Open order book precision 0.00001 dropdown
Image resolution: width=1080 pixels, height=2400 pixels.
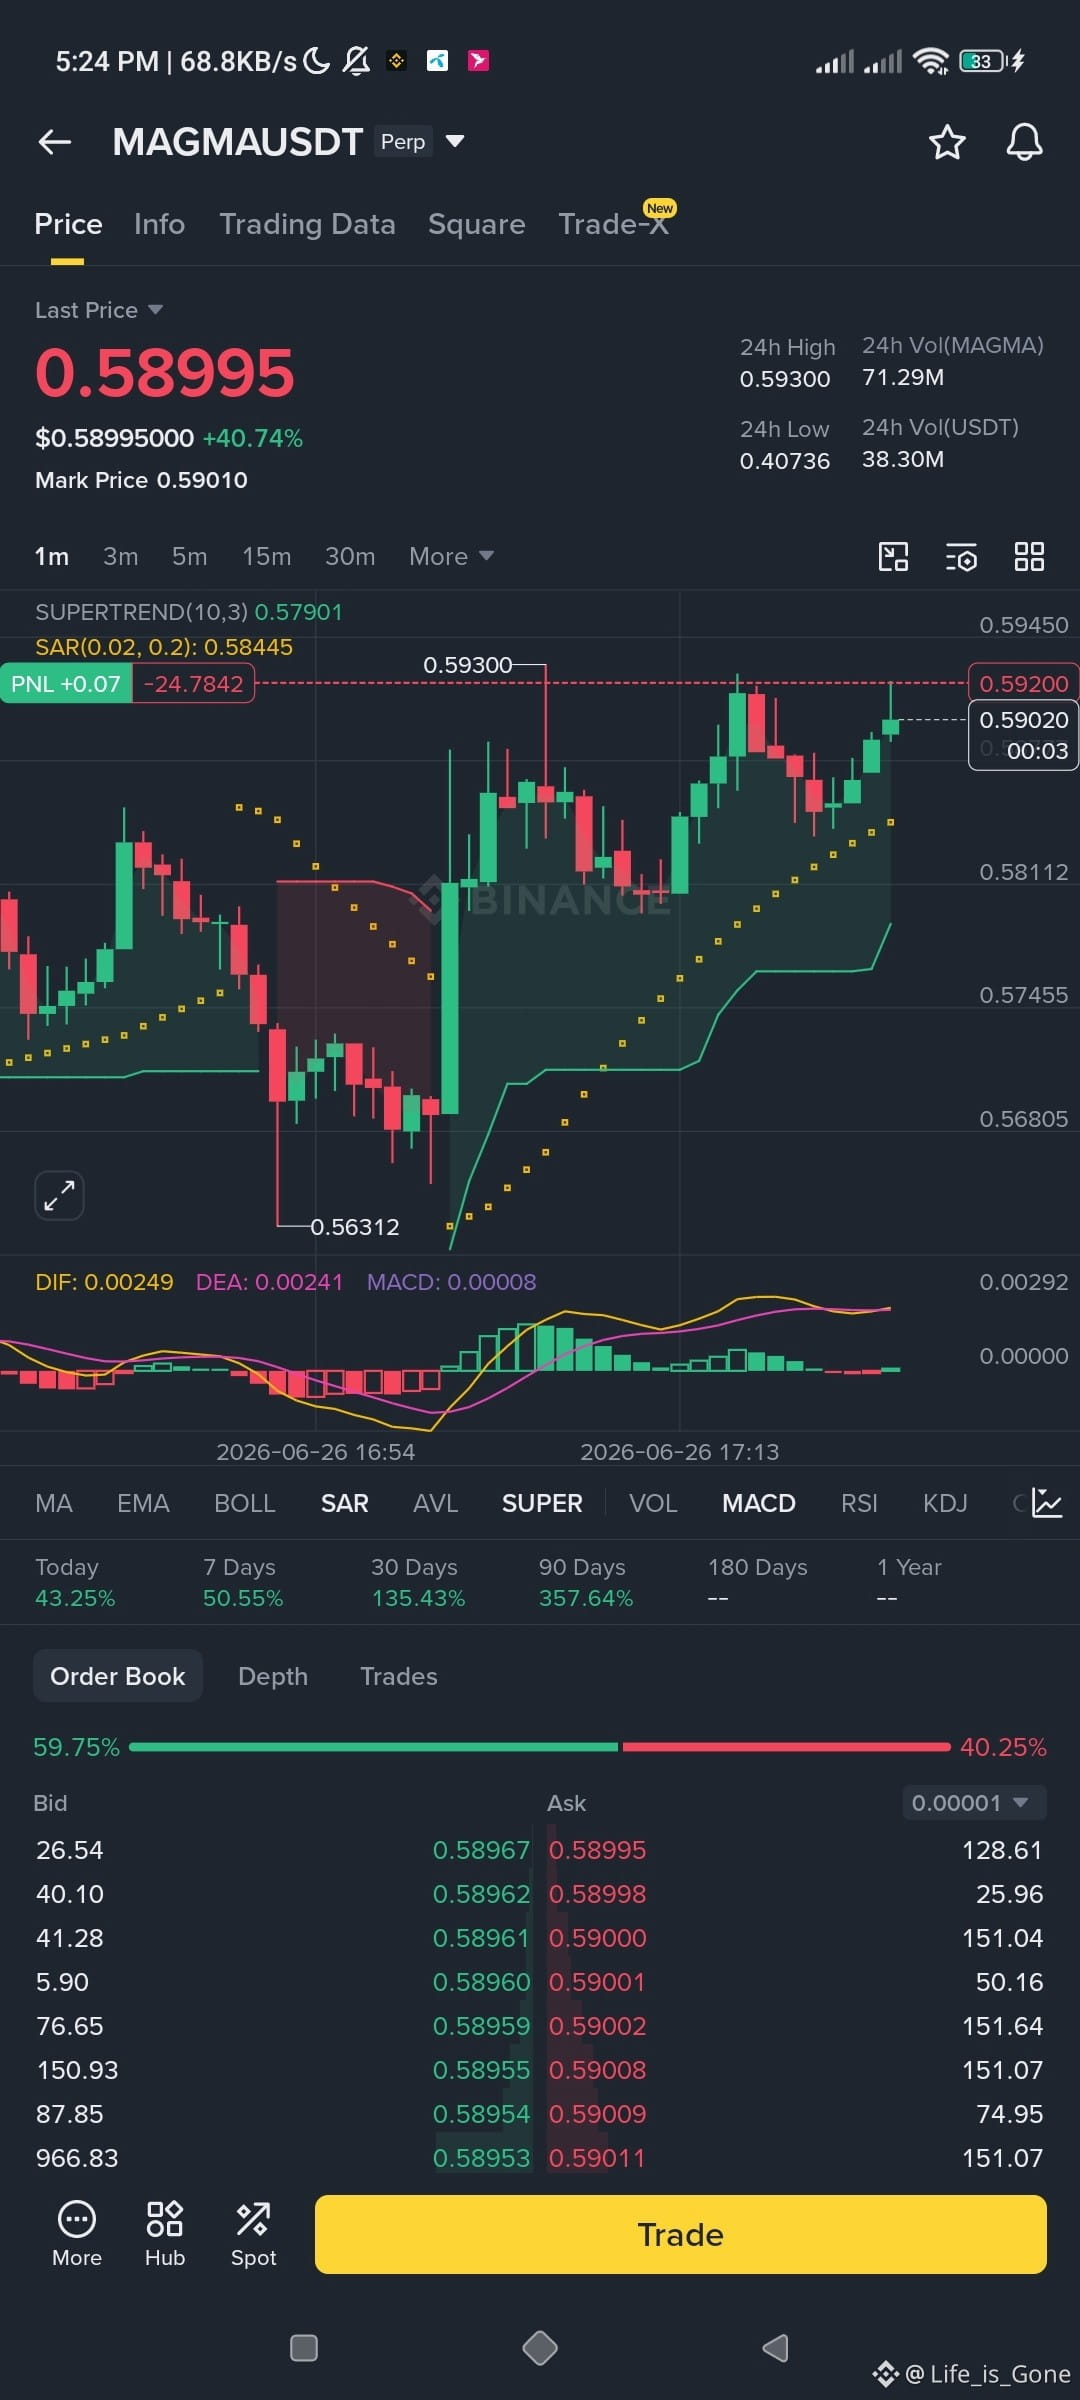pos(975,1803)
